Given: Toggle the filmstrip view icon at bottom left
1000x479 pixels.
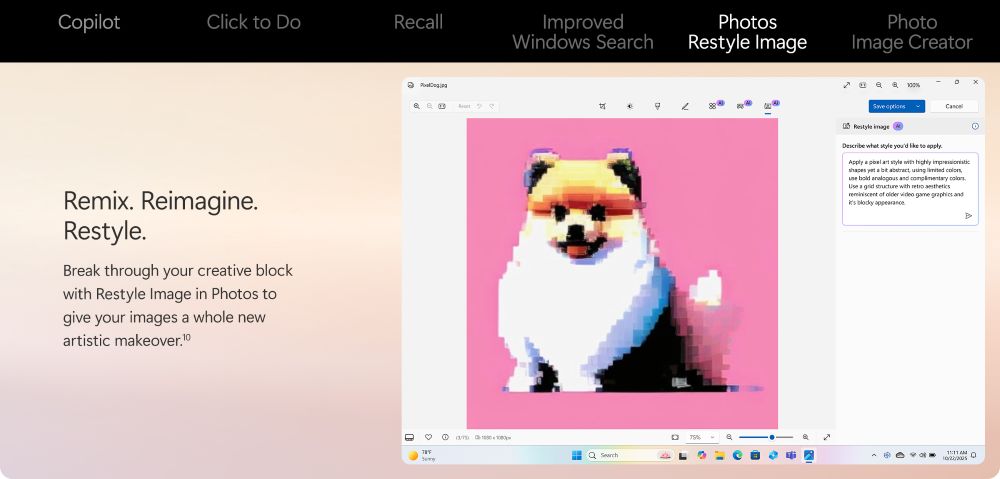Looking at the screenshot, I should [x=410, y=437].
